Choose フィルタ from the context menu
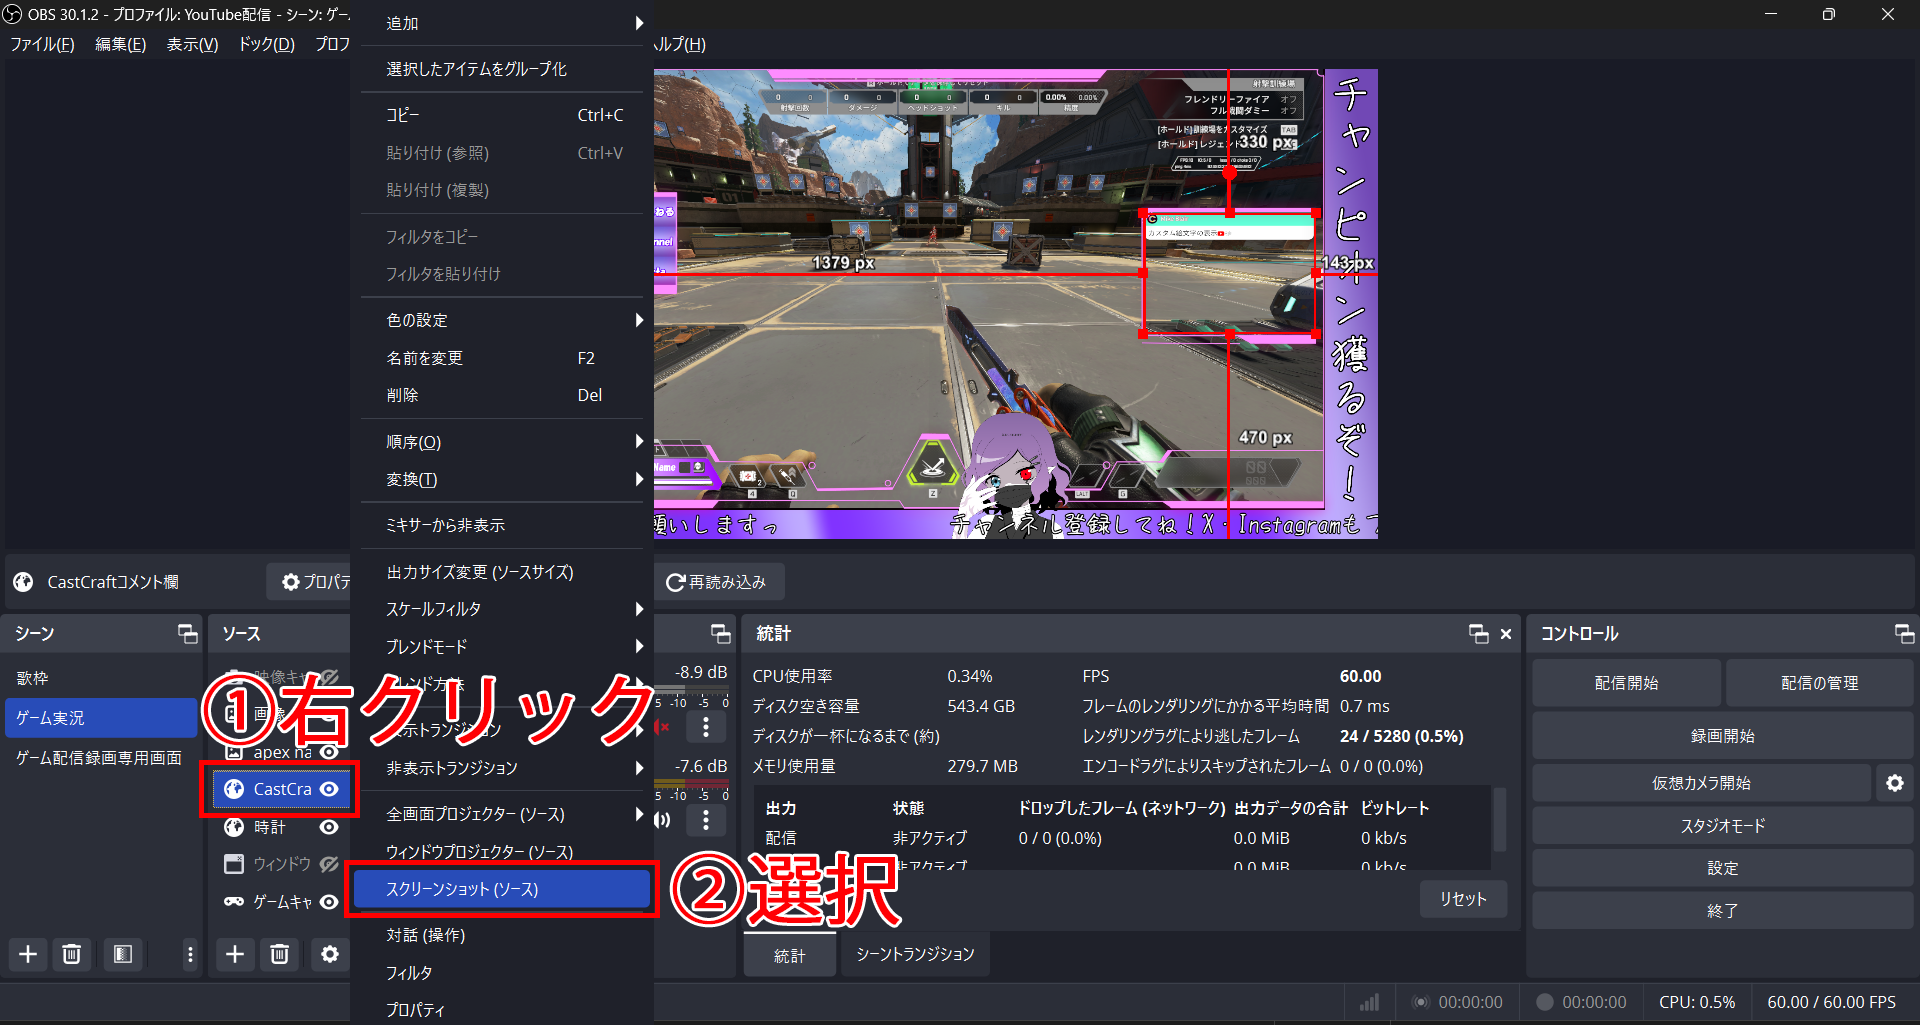Screen dimensions: 1920x1025 (x=502, y=972)
